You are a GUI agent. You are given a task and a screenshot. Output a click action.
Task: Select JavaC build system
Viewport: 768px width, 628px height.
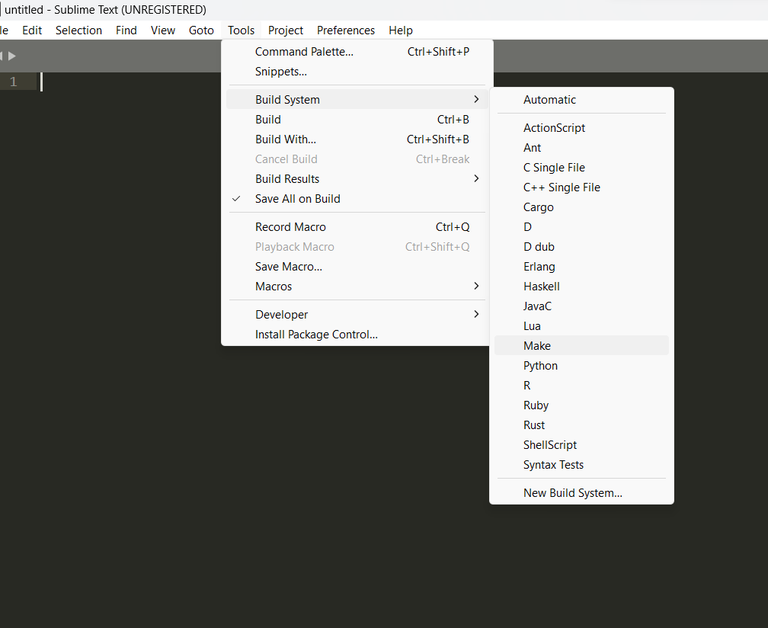coord(581,306)
